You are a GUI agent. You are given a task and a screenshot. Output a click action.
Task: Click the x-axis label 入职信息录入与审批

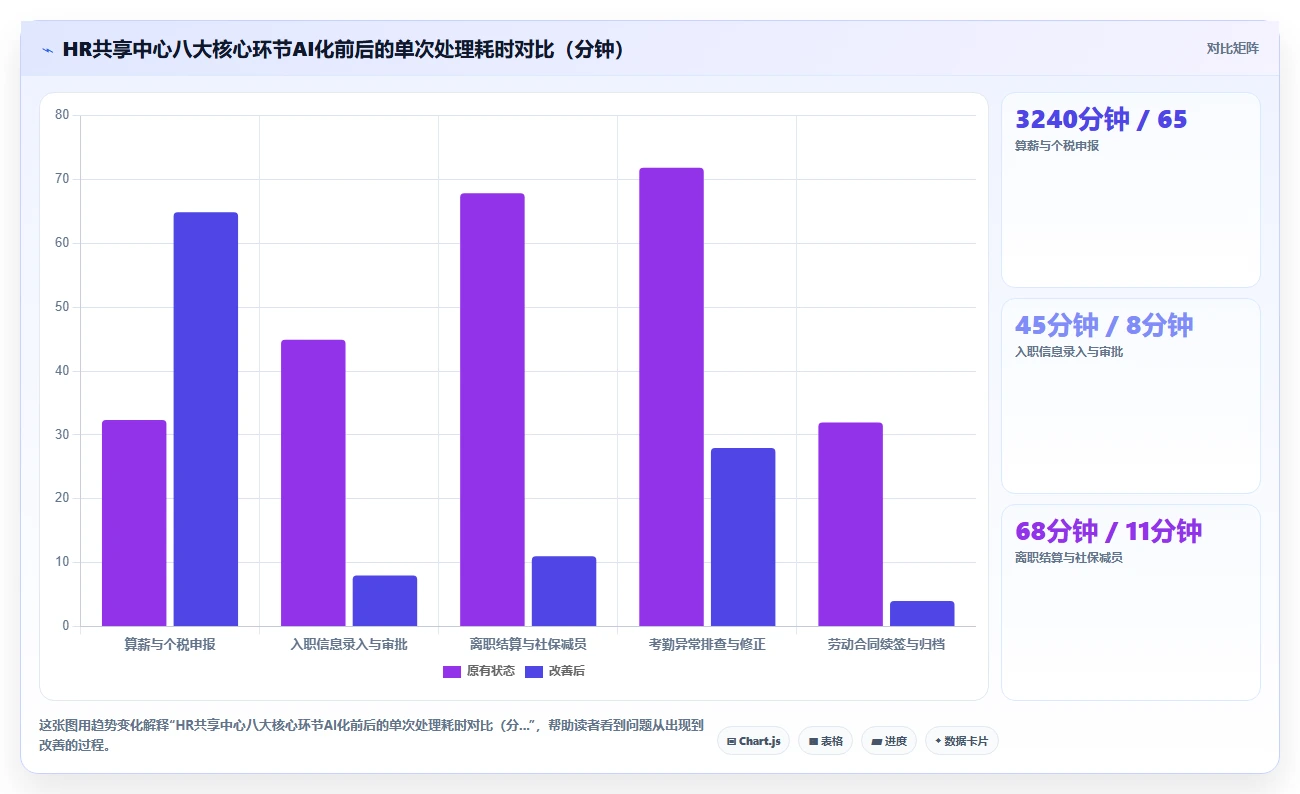pos(349,645)
